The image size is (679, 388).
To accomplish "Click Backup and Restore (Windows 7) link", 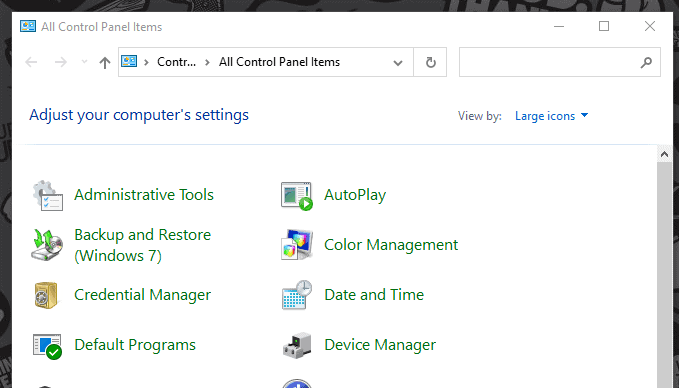I will (x=142, y=245).
